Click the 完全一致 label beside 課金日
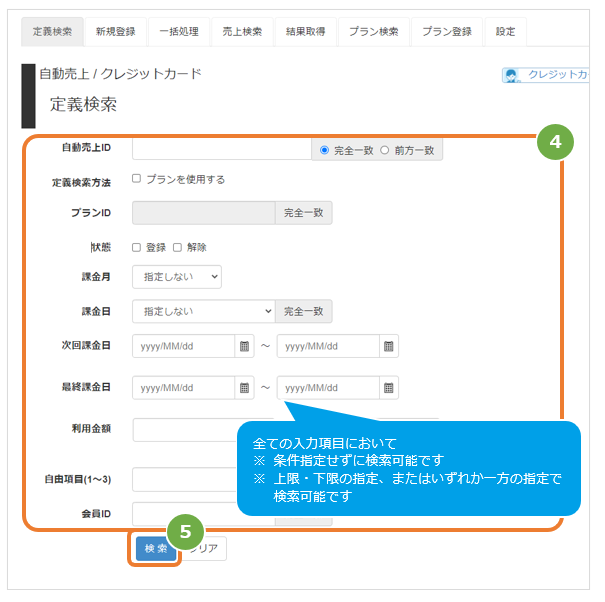The height and width of the screenshot is (602, 605). click(x=304, y=311)
